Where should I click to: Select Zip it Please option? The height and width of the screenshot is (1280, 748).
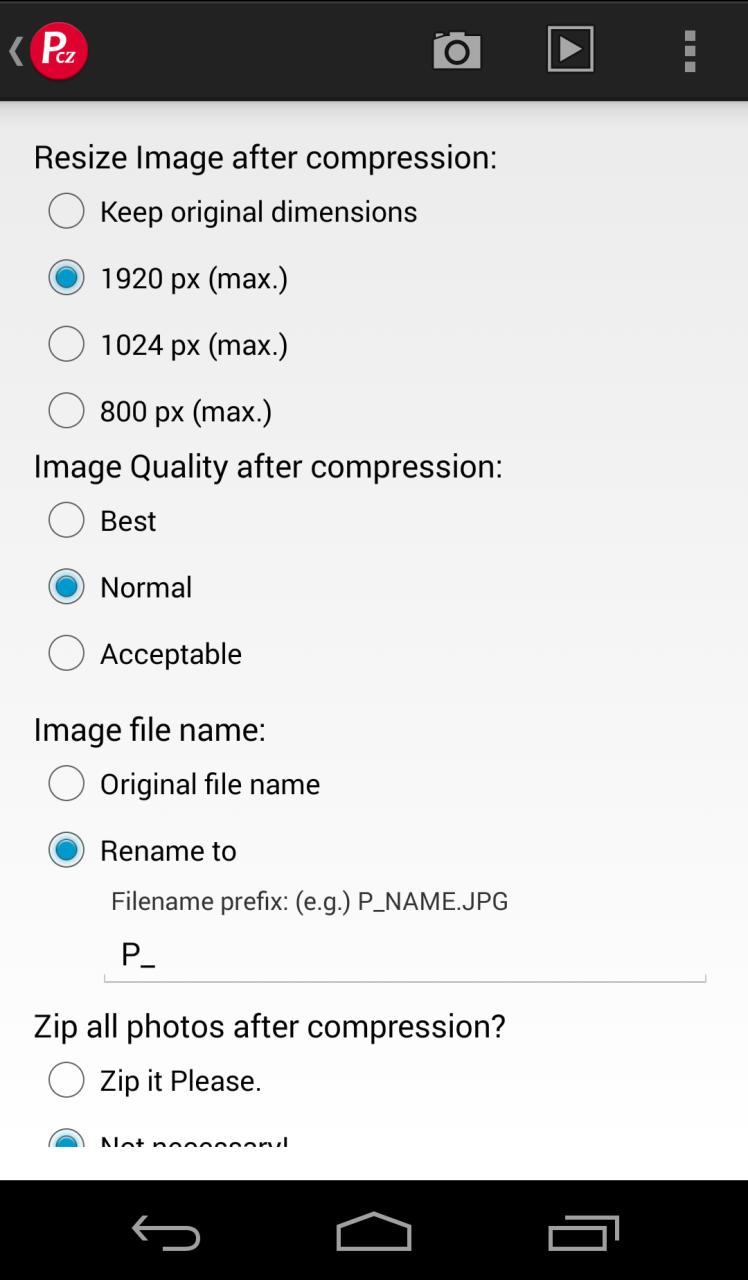[x=67, y=1080]
